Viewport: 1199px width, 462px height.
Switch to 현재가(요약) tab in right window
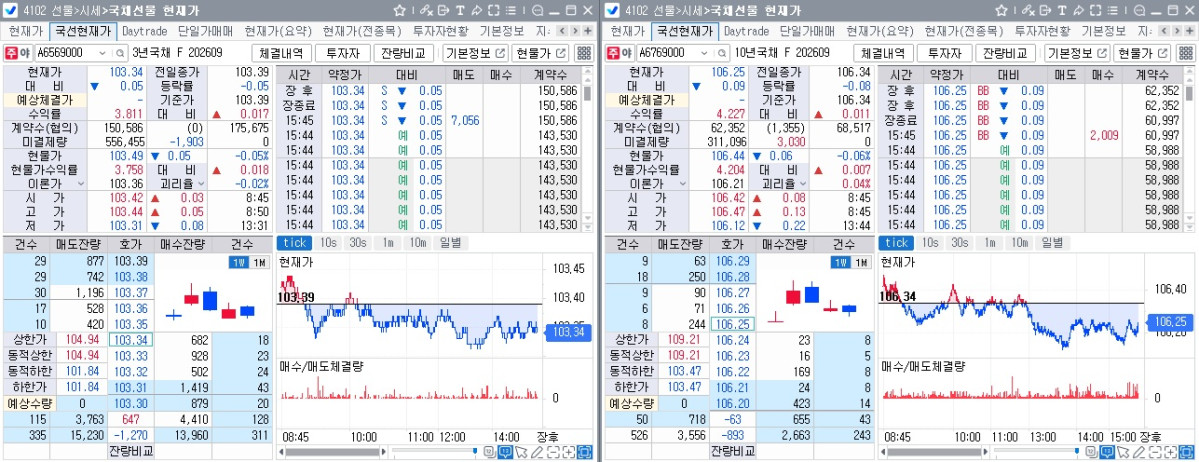coord(879,31)
